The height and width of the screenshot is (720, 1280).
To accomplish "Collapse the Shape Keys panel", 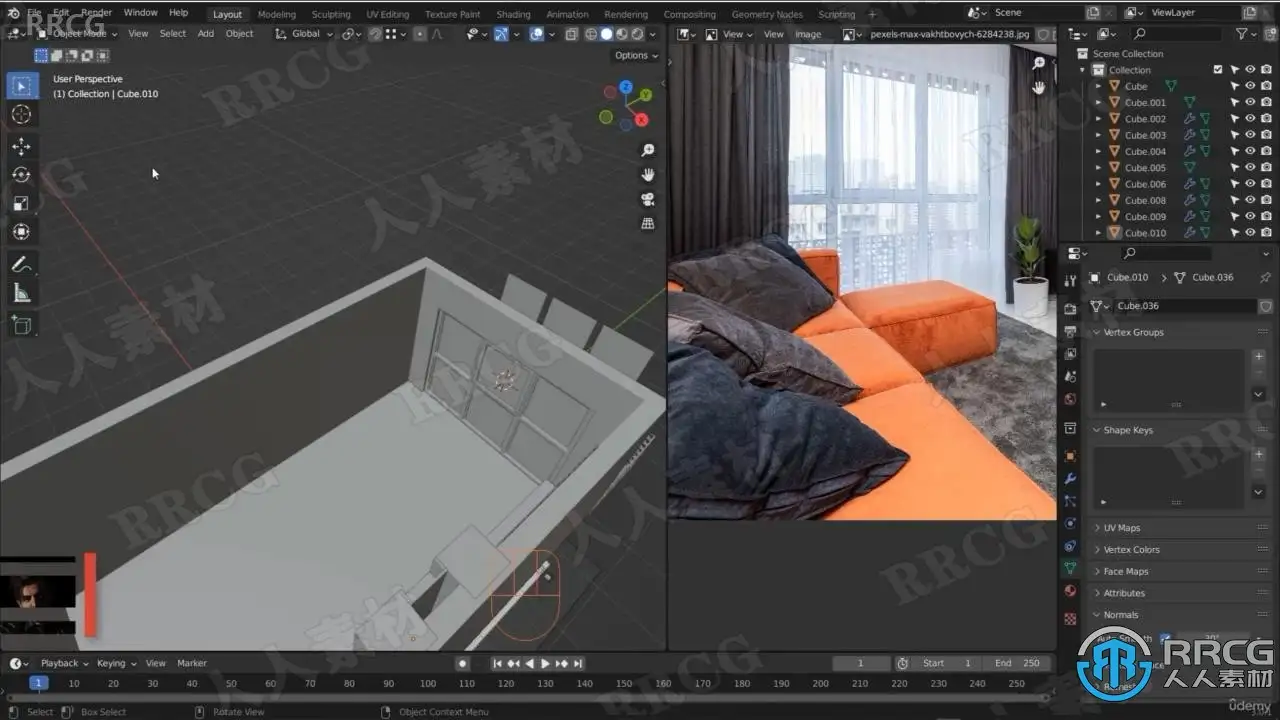I will click(x=1127, y=430).
